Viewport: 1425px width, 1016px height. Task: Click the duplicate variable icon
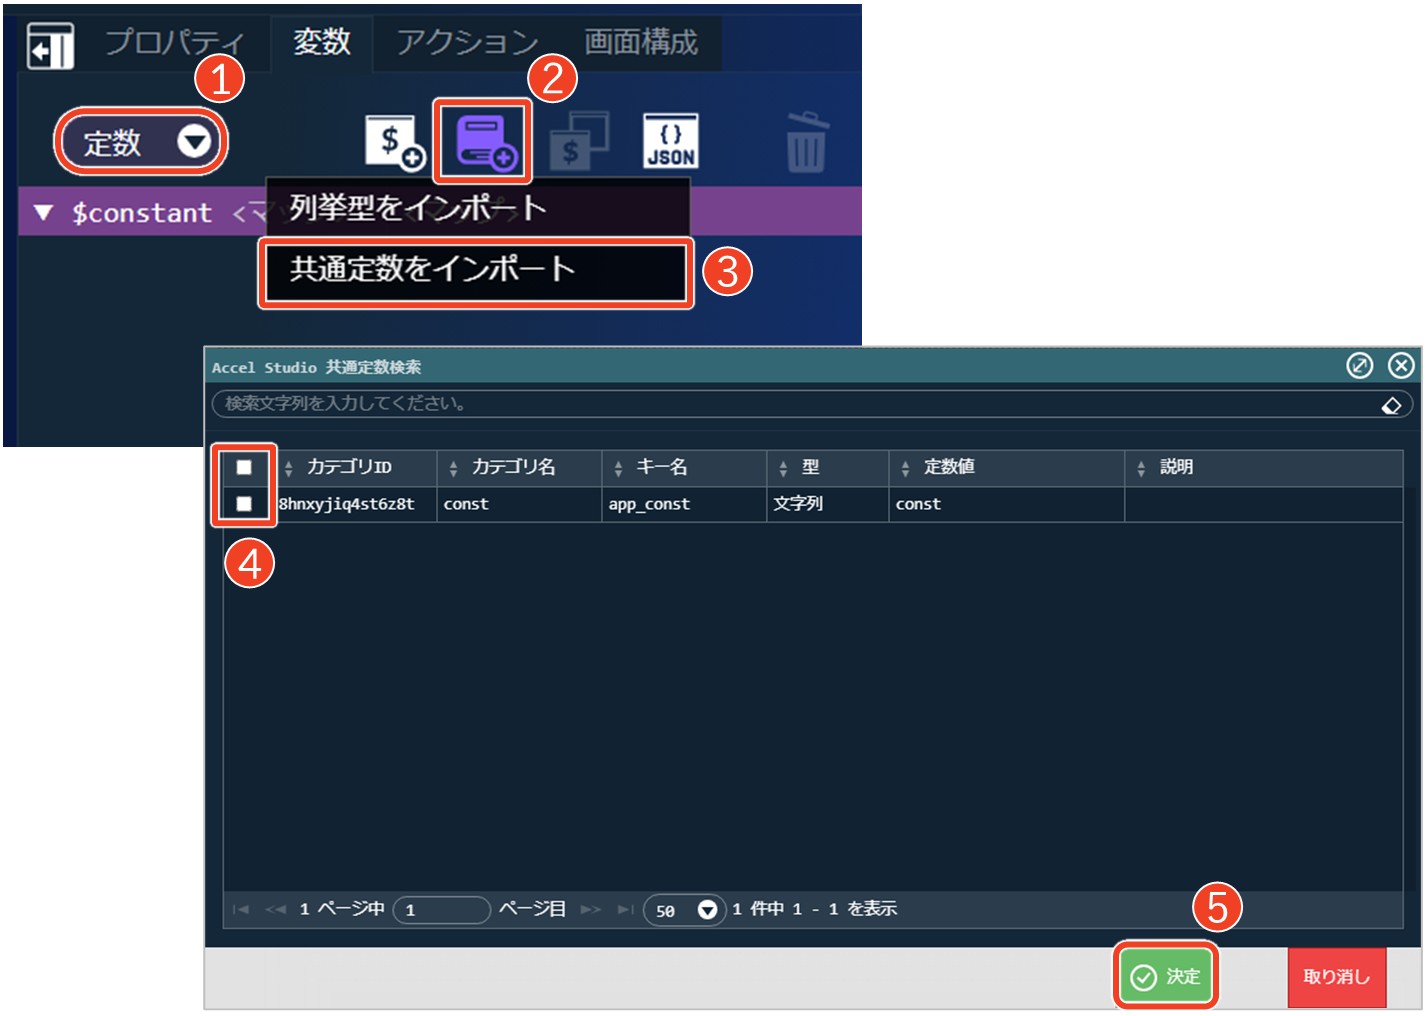click(577, 142)
